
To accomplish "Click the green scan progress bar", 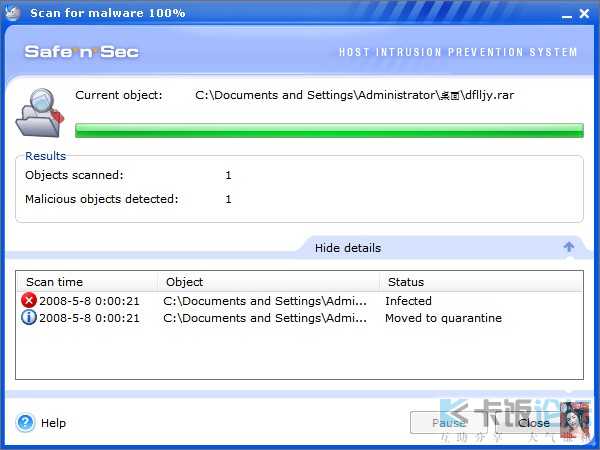I will tap(329, 130).
